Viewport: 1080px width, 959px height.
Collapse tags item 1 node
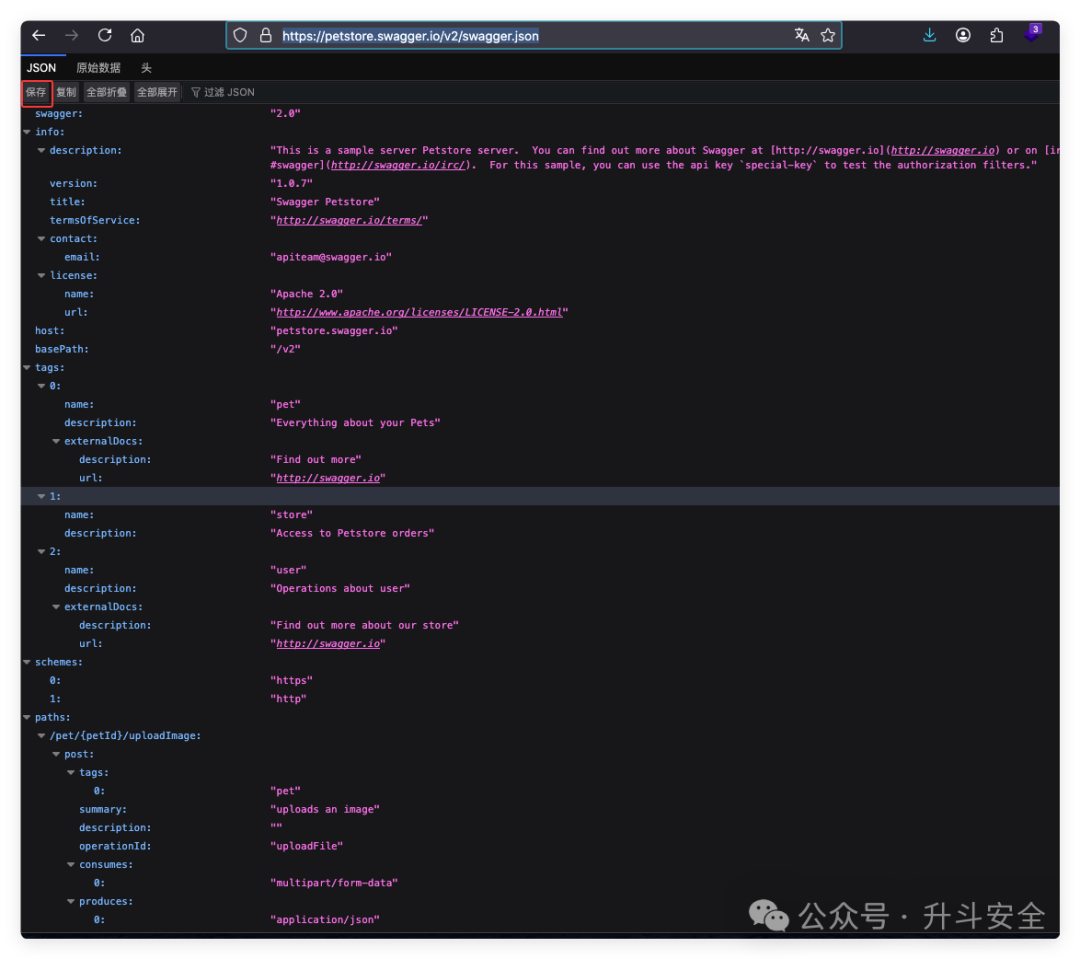pos(41,496)
